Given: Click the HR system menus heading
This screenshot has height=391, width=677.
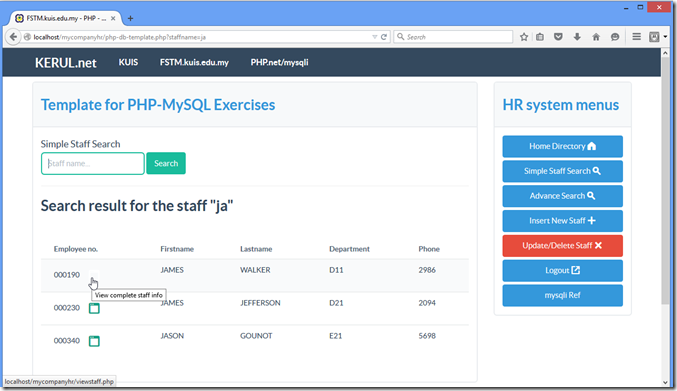Looking at the screenshot, I should tap(560, 105).
